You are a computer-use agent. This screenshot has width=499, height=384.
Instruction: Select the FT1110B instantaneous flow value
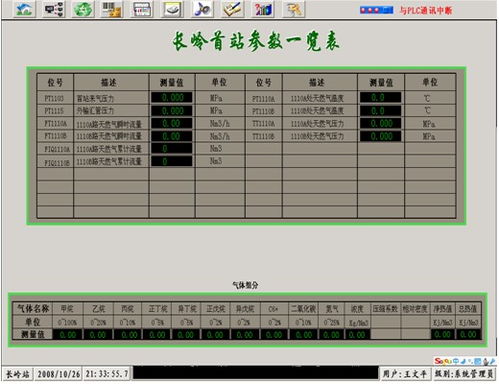(x=172, y=136)
